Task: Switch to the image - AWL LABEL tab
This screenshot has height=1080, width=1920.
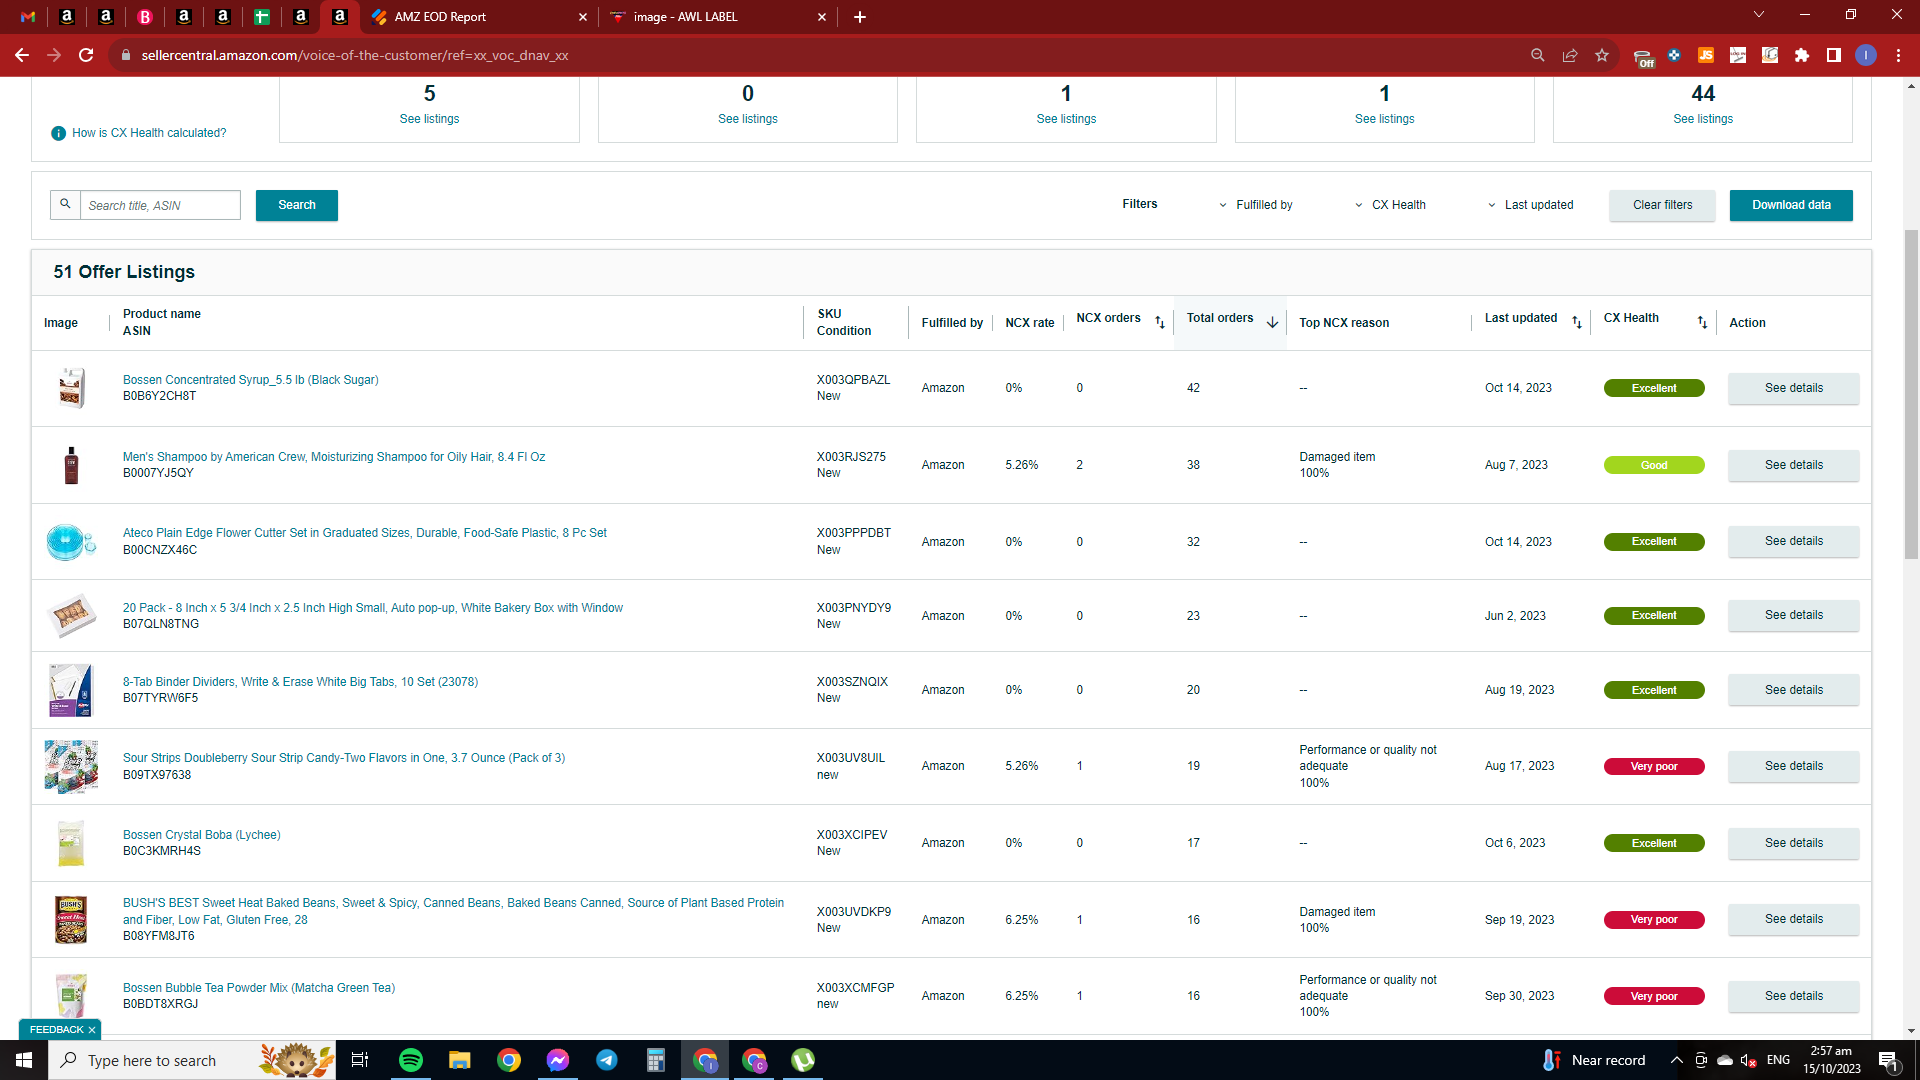Action: tap(715, 17)
